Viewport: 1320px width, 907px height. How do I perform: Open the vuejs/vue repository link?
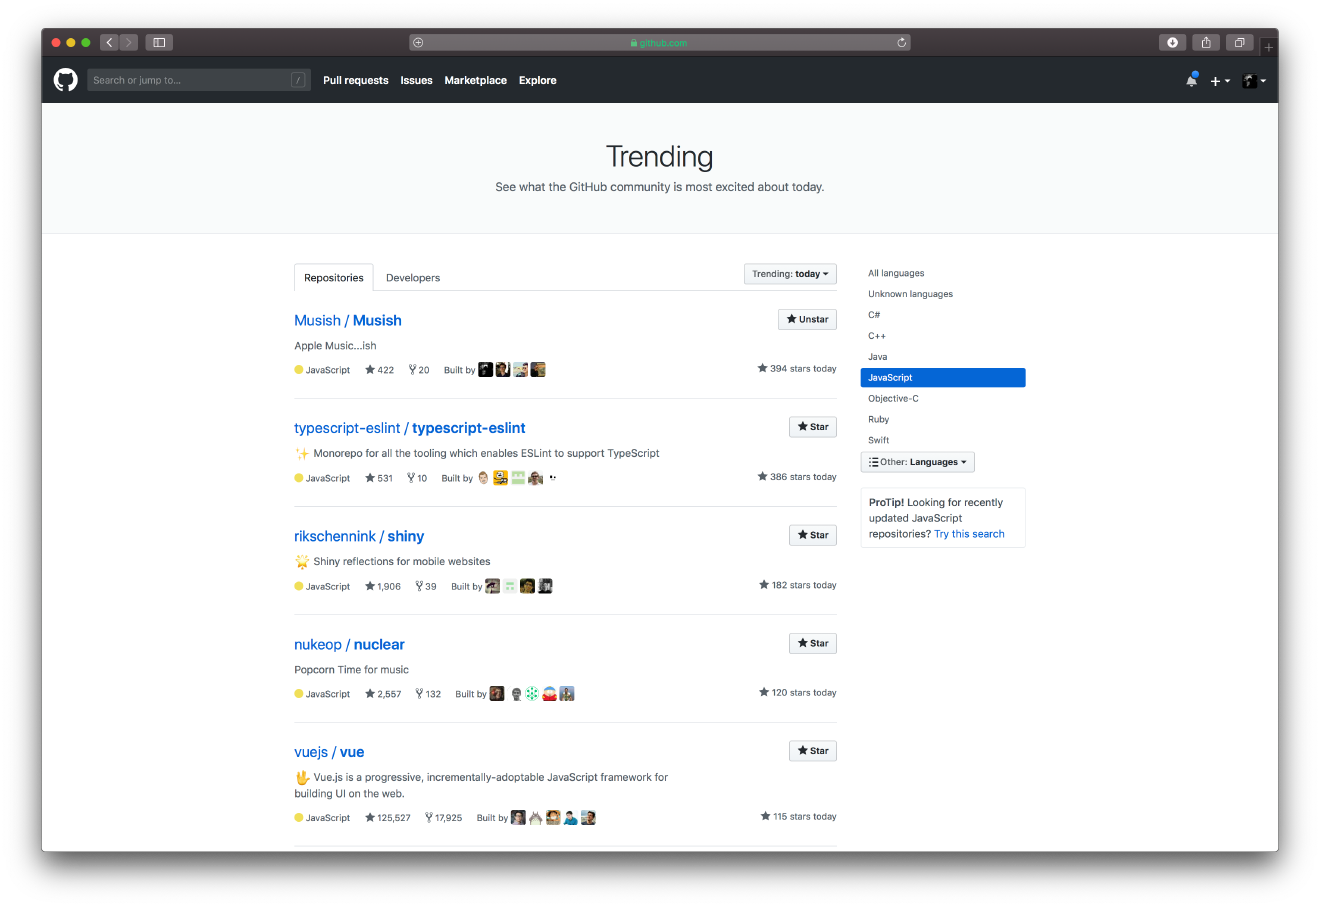tap(329, 751)
